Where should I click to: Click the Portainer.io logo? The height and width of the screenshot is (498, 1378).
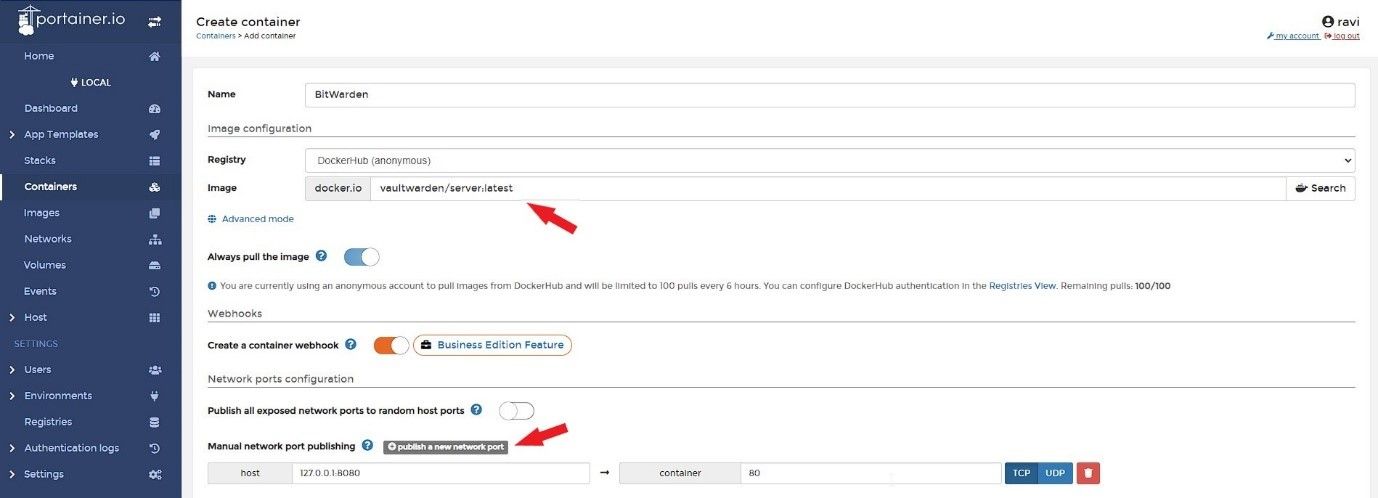point(71,20)
